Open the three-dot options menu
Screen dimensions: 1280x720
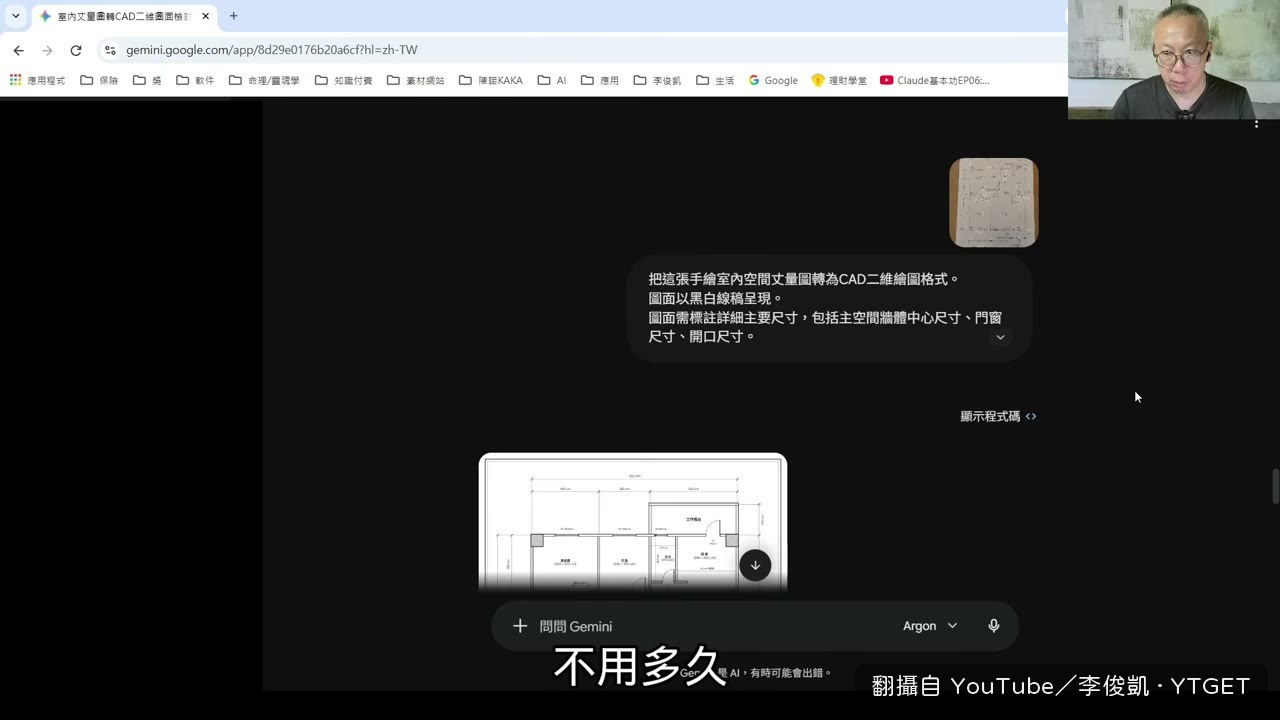(1256, 124)
